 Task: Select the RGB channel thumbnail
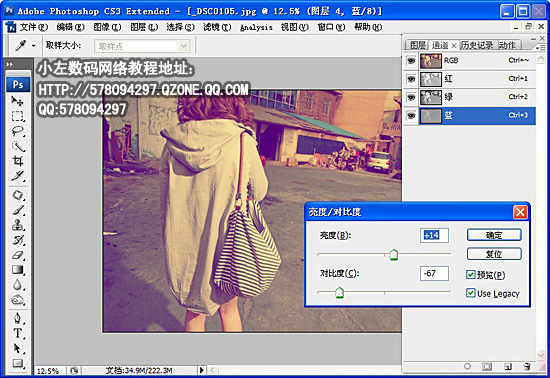[431, 61]
